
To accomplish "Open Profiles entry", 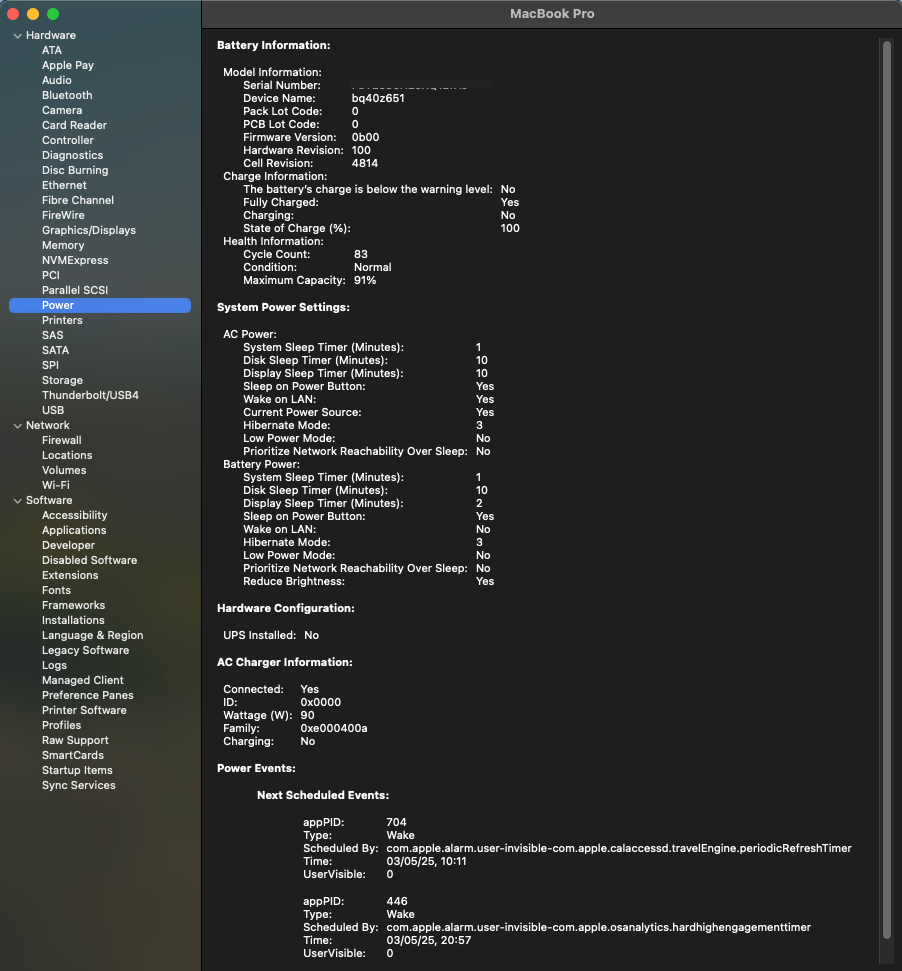I will point(61,725).
